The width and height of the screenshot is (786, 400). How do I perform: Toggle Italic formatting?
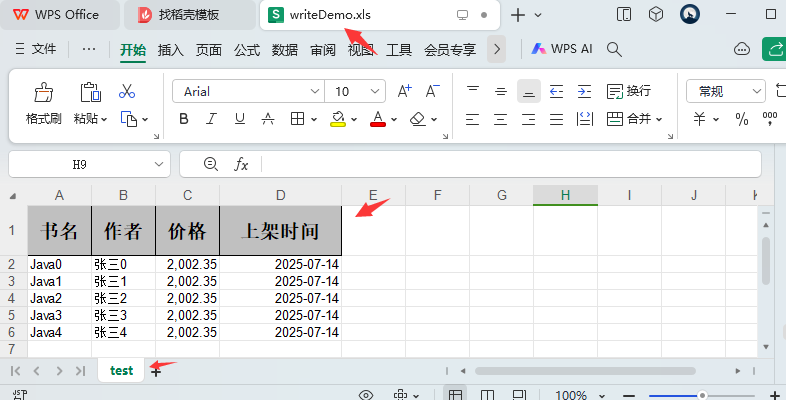(x=212, y=119)
